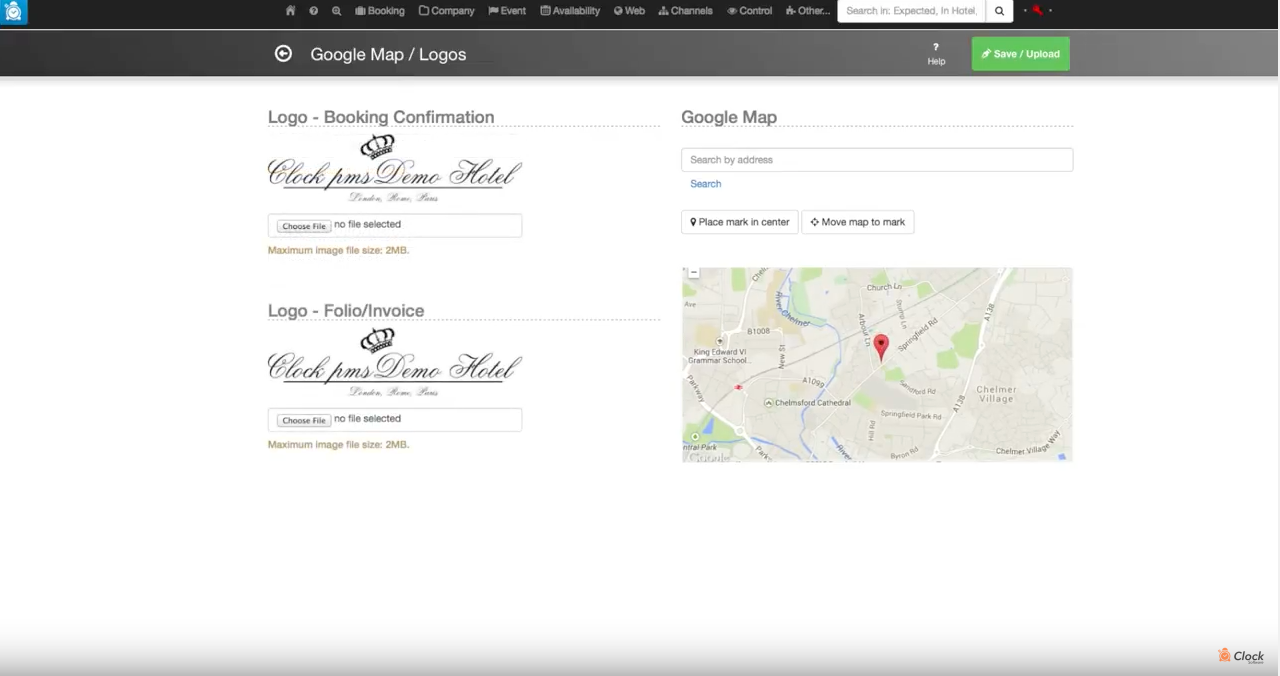This screenshot has height=676, width=1280.
Task: Click the navbar search magnifier button
Action: click(x=999, y=11)
